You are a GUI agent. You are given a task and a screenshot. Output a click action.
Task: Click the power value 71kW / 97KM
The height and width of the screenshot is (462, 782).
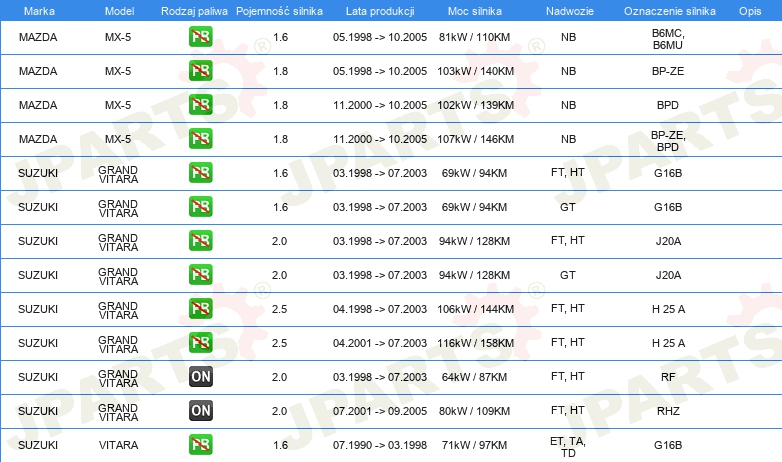coord(474,445)
